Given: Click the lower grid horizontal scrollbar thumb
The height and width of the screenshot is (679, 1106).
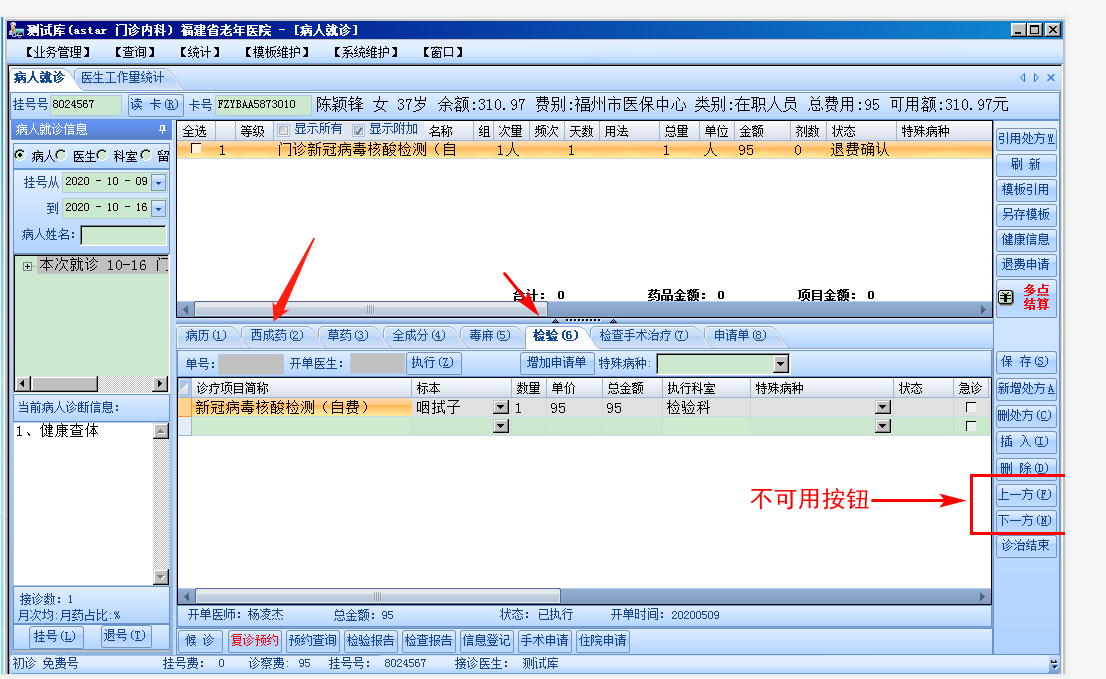Looking at the screenshot, I should pos(377,597).
